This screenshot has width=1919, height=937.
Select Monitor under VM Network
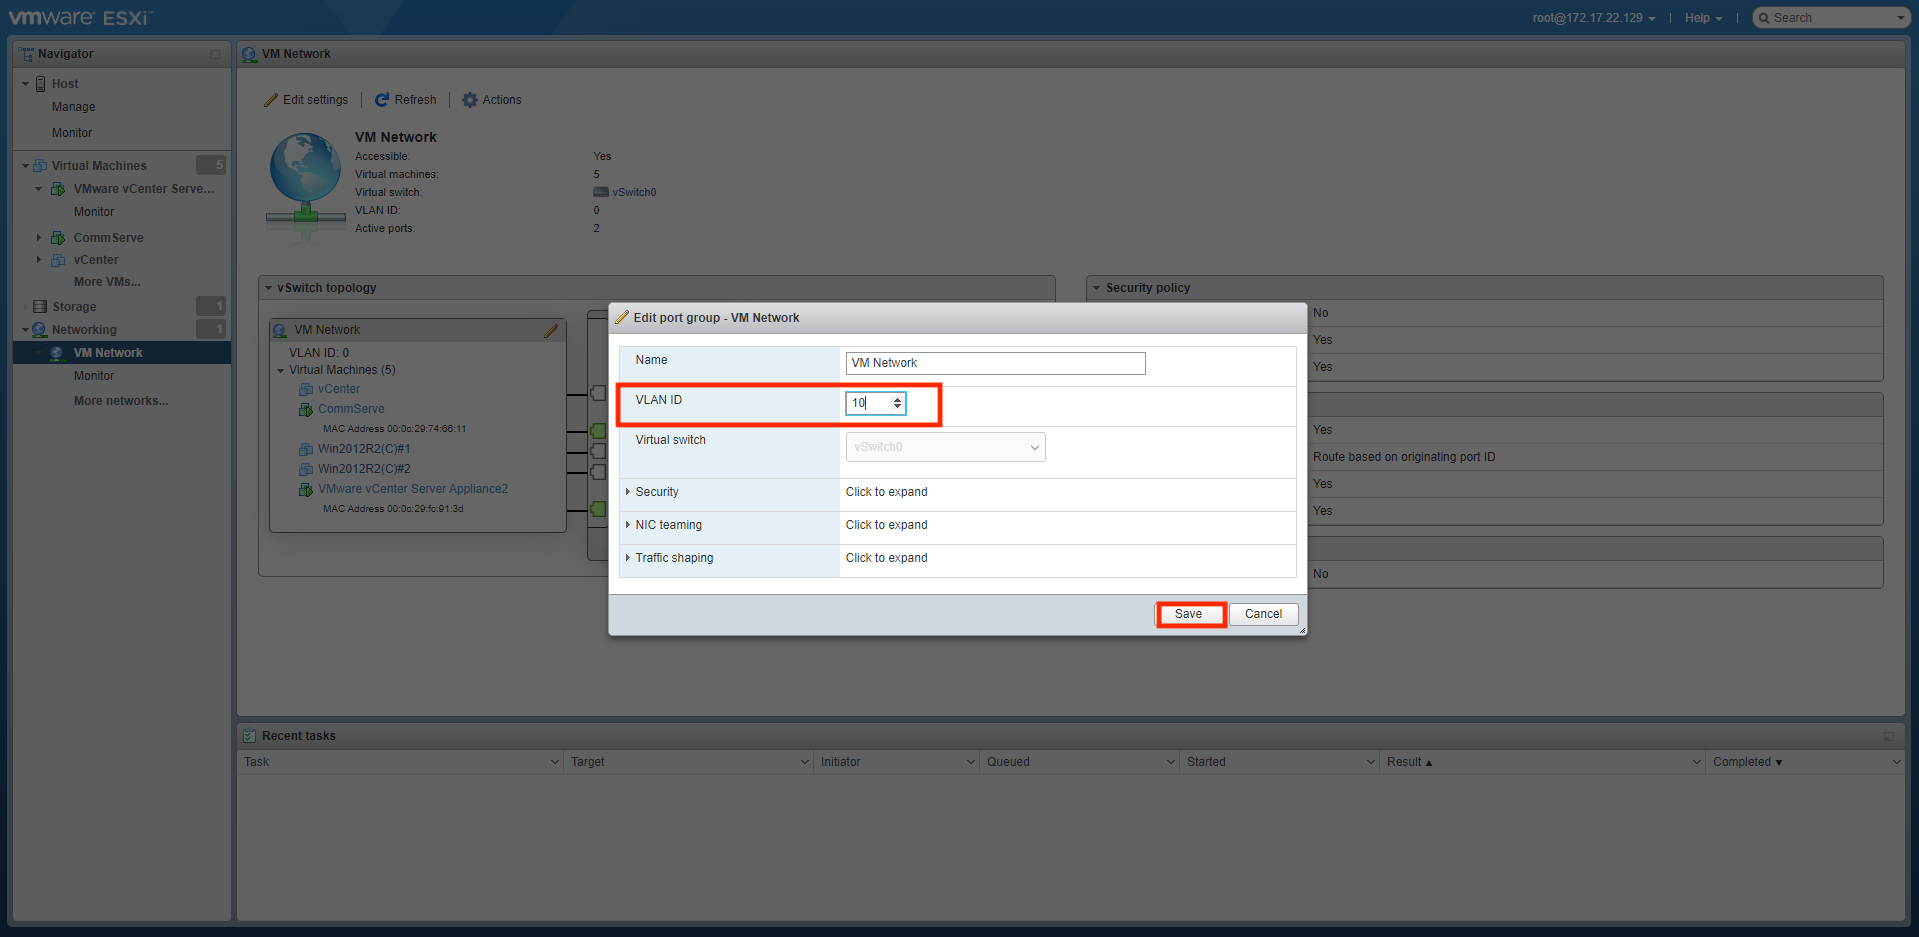tap(94, 376)
